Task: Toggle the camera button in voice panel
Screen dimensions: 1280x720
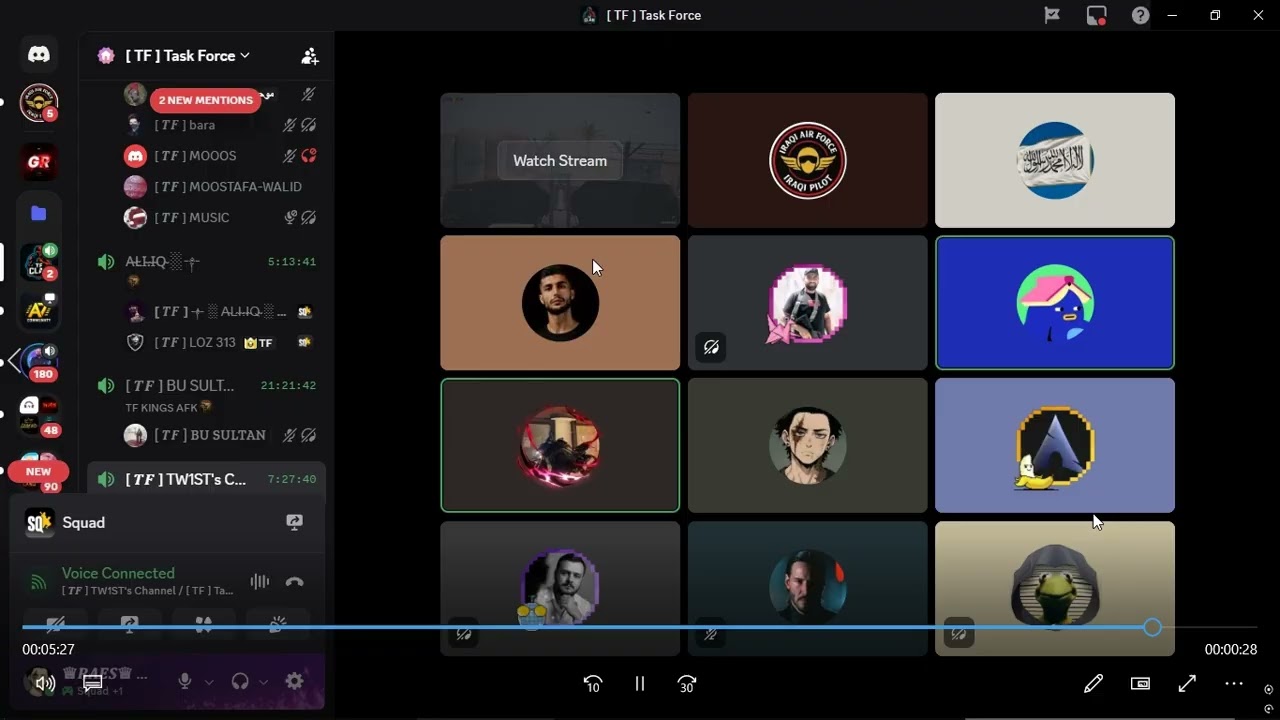Action: [55, 624]
